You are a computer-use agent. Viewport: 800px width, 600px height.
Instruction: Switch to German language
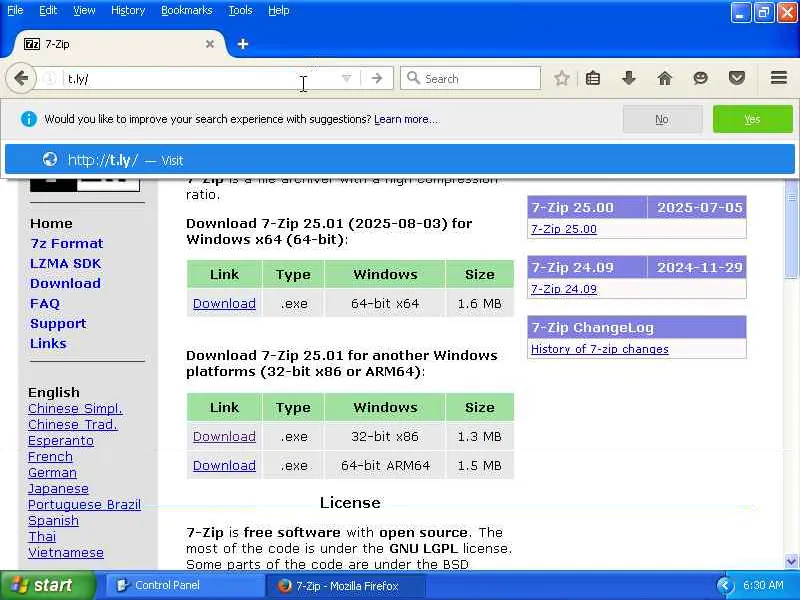(x=52, y=472)
